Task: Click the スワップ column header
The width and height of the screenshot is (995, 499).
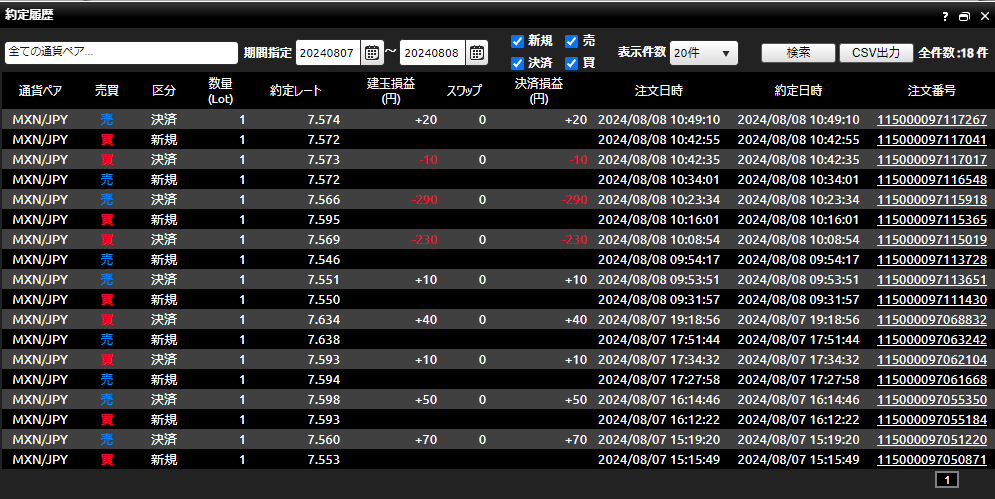Action: 464,91
